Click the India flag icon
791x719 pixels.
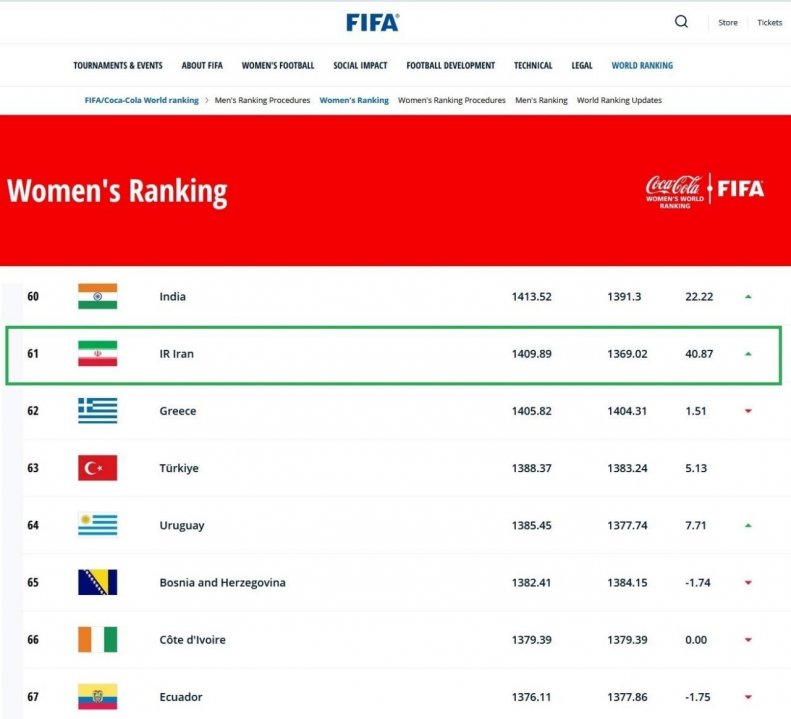click(x=97, y=296)
